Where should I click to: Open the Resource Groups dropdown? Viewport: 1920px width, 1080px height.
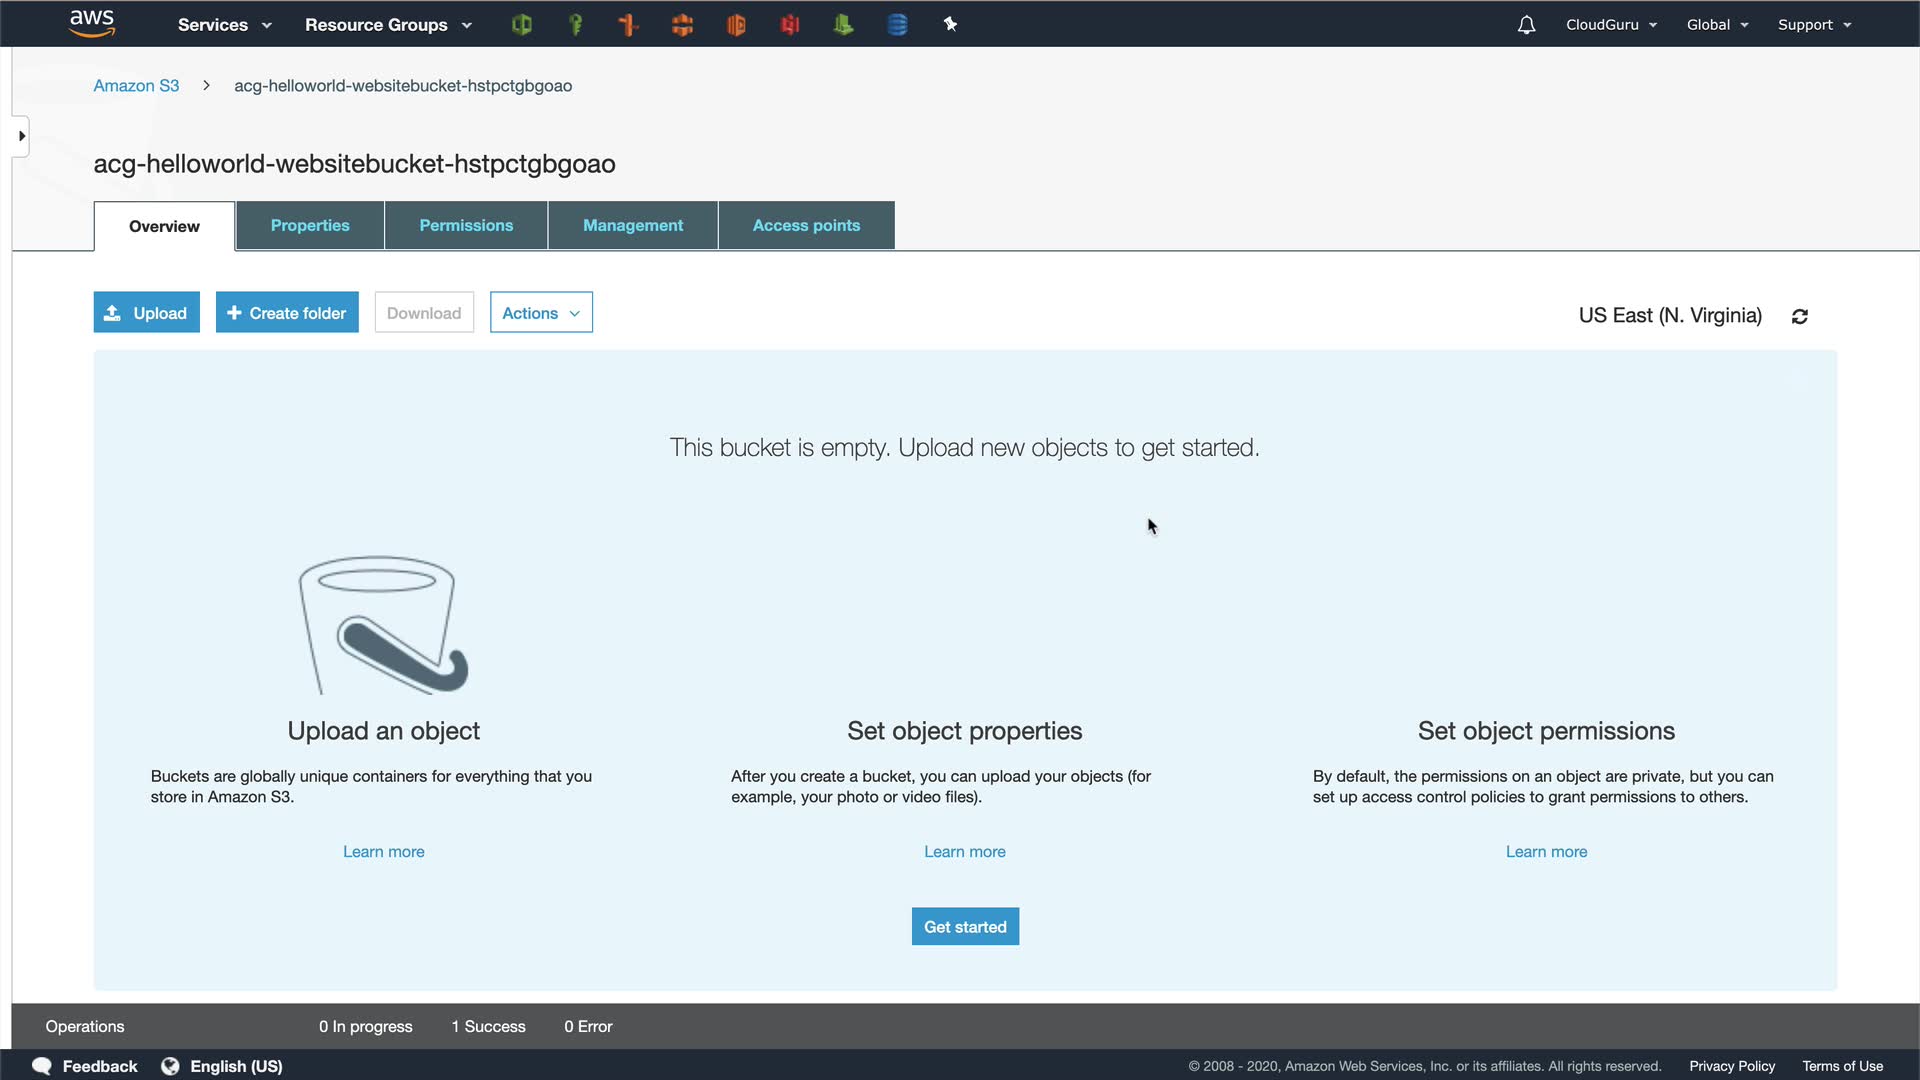click(388, 25)
